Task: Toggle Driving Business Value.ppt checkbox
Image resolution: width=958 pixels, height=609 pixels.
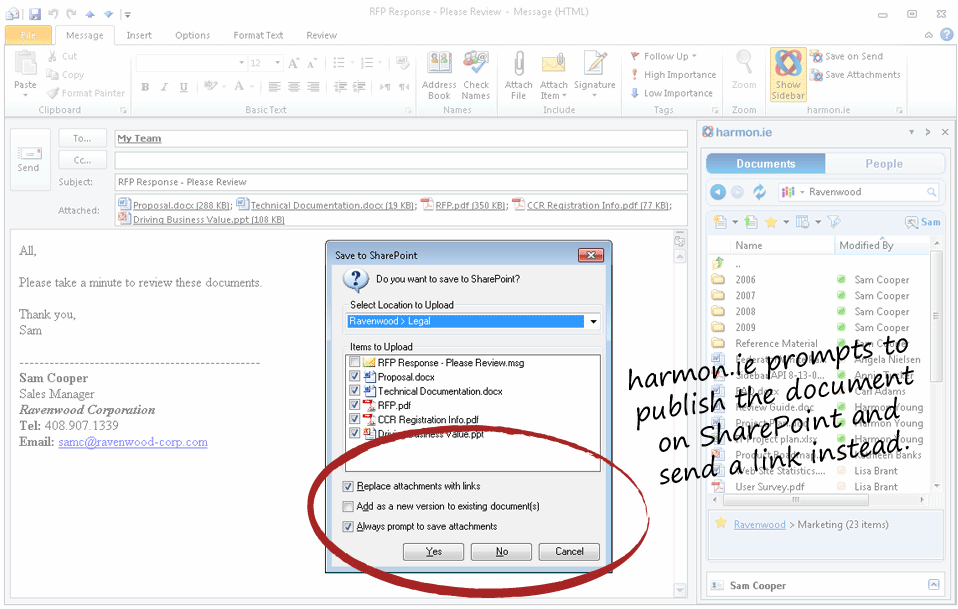Action: [x=354, y=432]
